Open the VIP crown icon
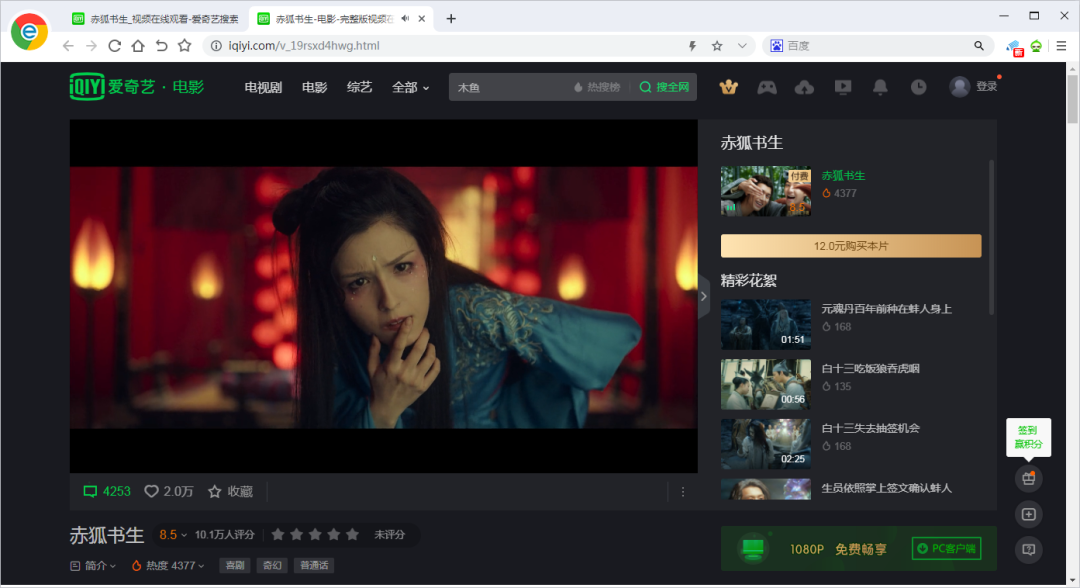 coord(729,87)
